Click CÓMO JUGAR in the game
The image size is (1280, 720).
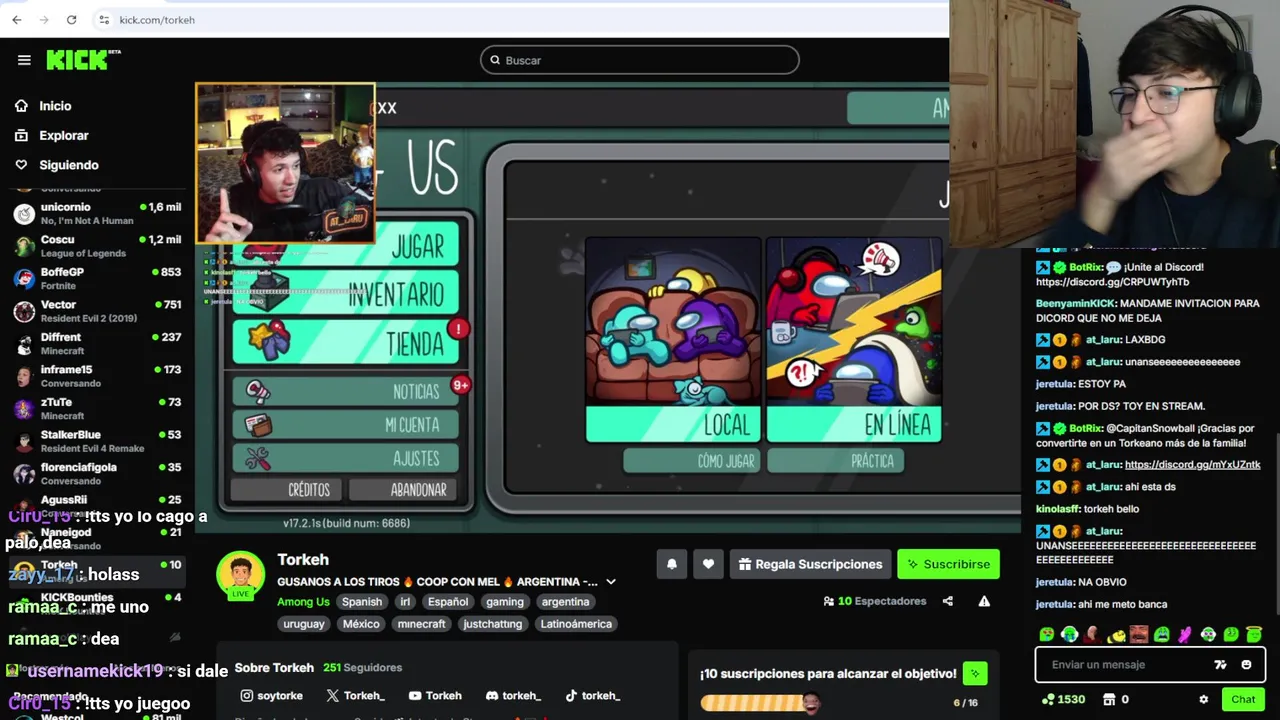[x=691, y=461]
